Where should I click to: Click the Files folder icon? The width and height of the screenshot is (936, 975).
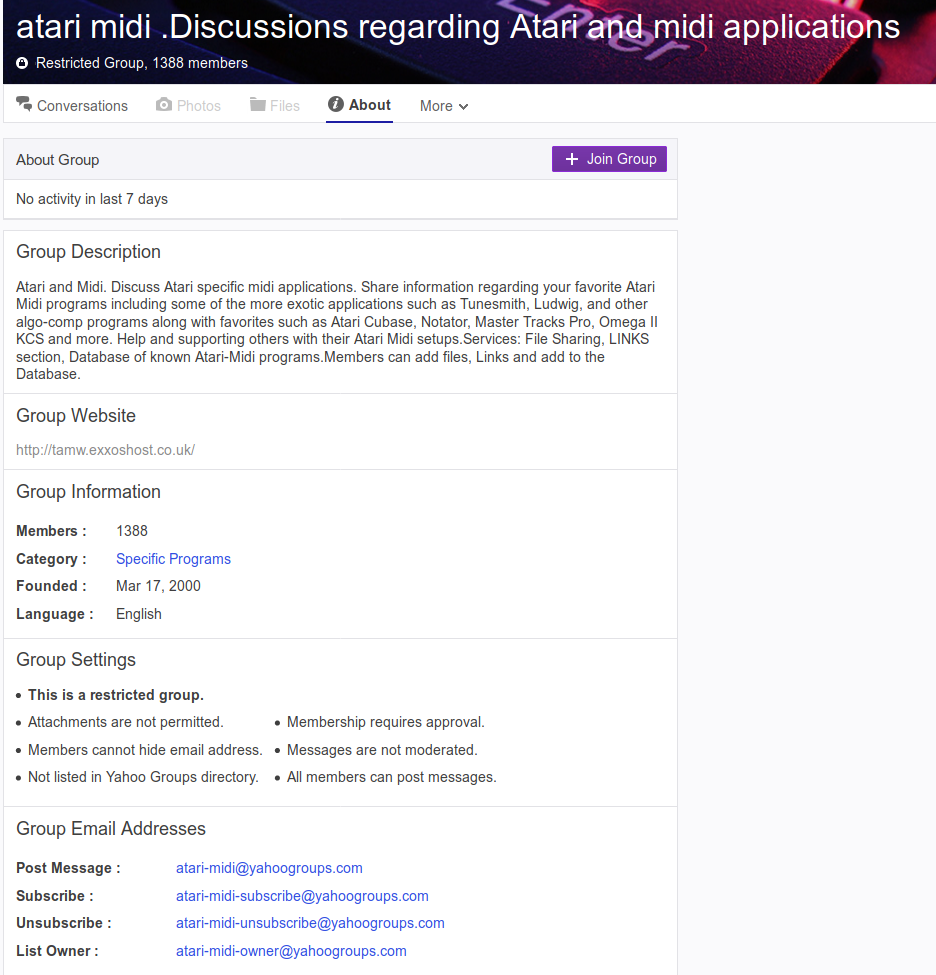(x=257, y=104)
